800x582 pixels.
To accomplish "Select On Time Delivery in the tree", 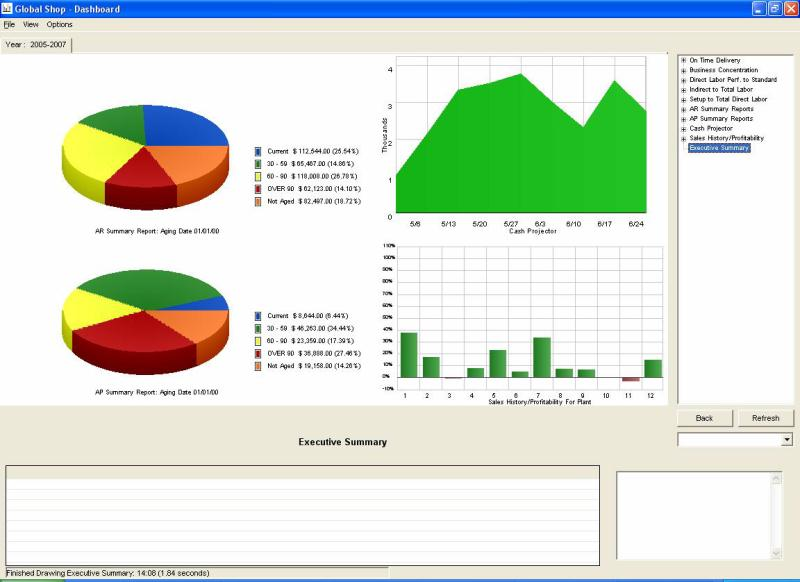I will [714, 60].
